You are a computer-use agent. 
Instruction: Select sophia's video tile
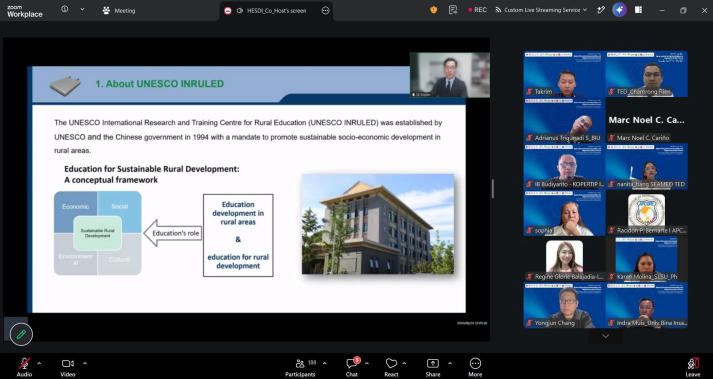click(564, 213)
